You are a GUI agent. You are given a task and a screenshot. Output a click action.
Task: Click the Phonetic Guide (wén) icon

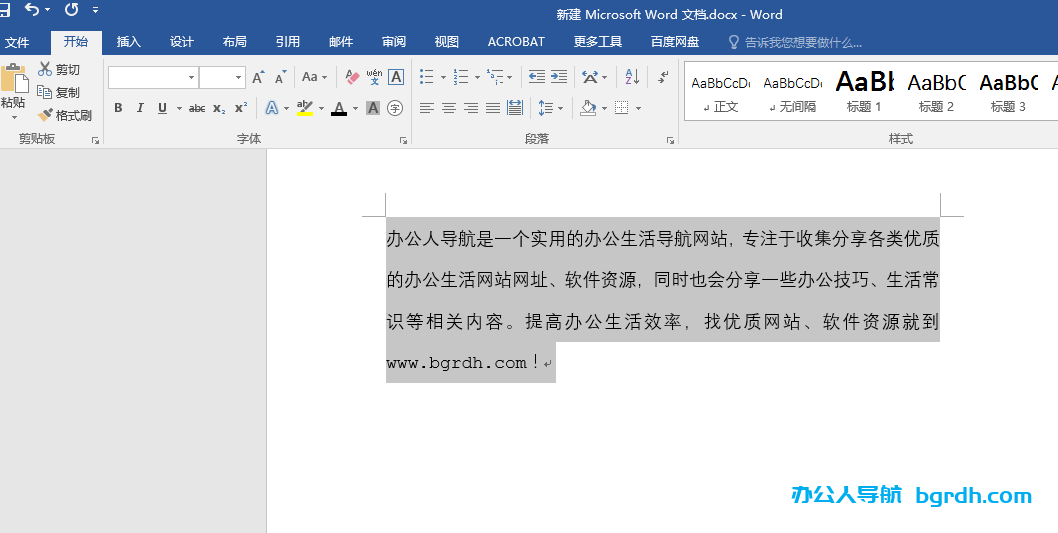[x=374, y=77]
